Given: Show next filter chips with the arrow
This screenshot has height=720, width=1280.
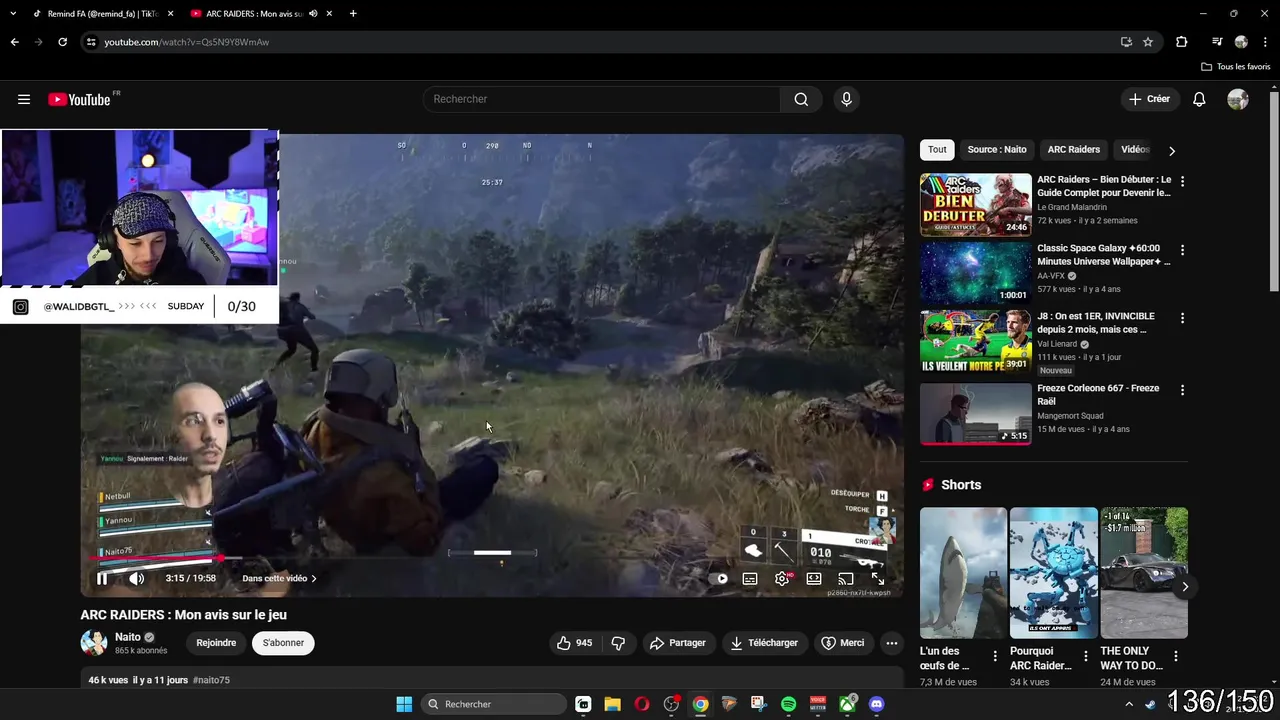Looking at the screenshot, I should [x=1172, y=150].
